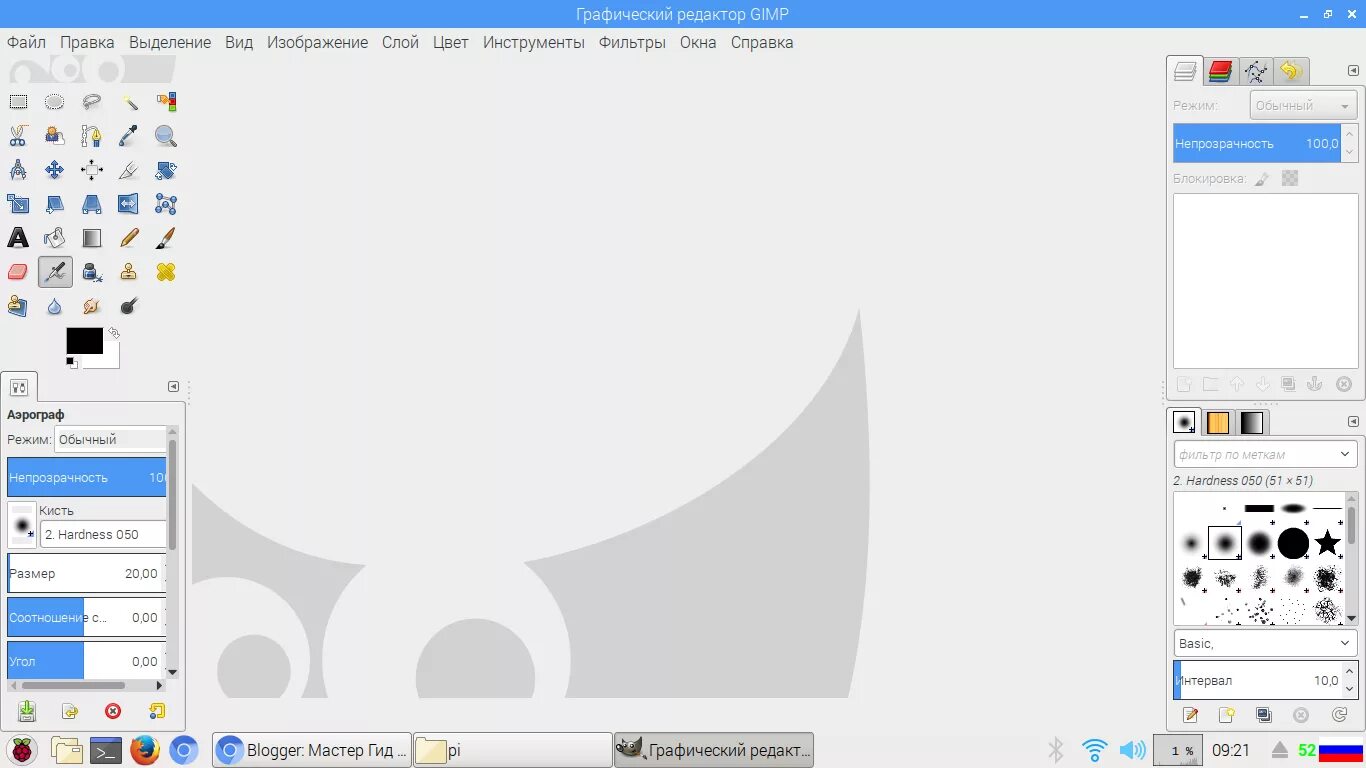The image size is (1366, 768).
Task: Select the Pencil tool
Action: (x=129, y=238)
